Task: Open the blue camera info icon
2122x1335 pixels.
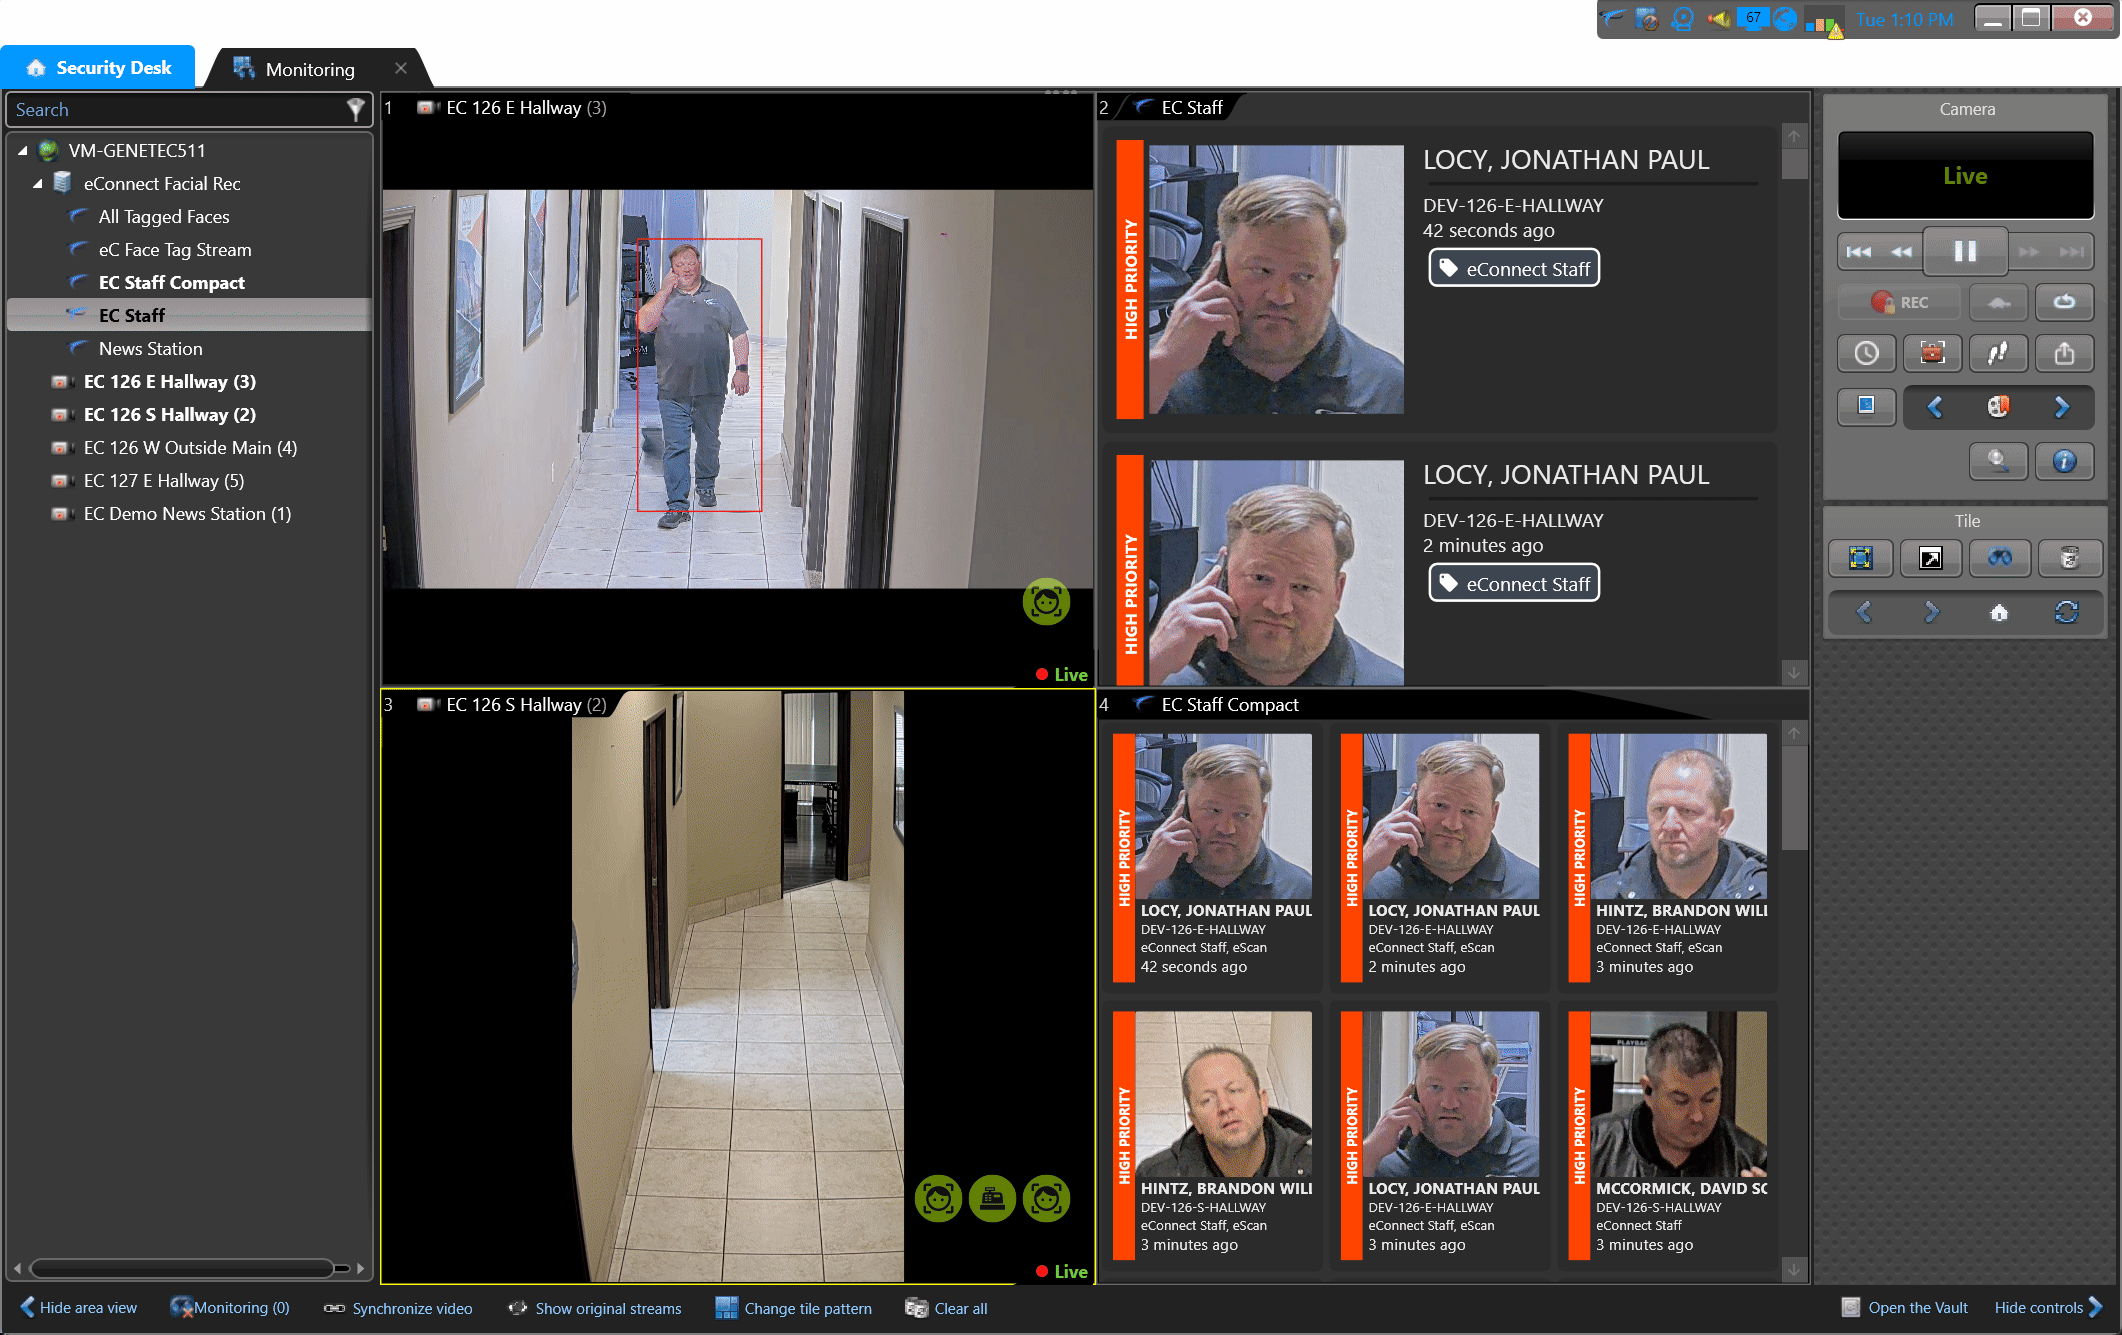Action: click(2064, 461)
